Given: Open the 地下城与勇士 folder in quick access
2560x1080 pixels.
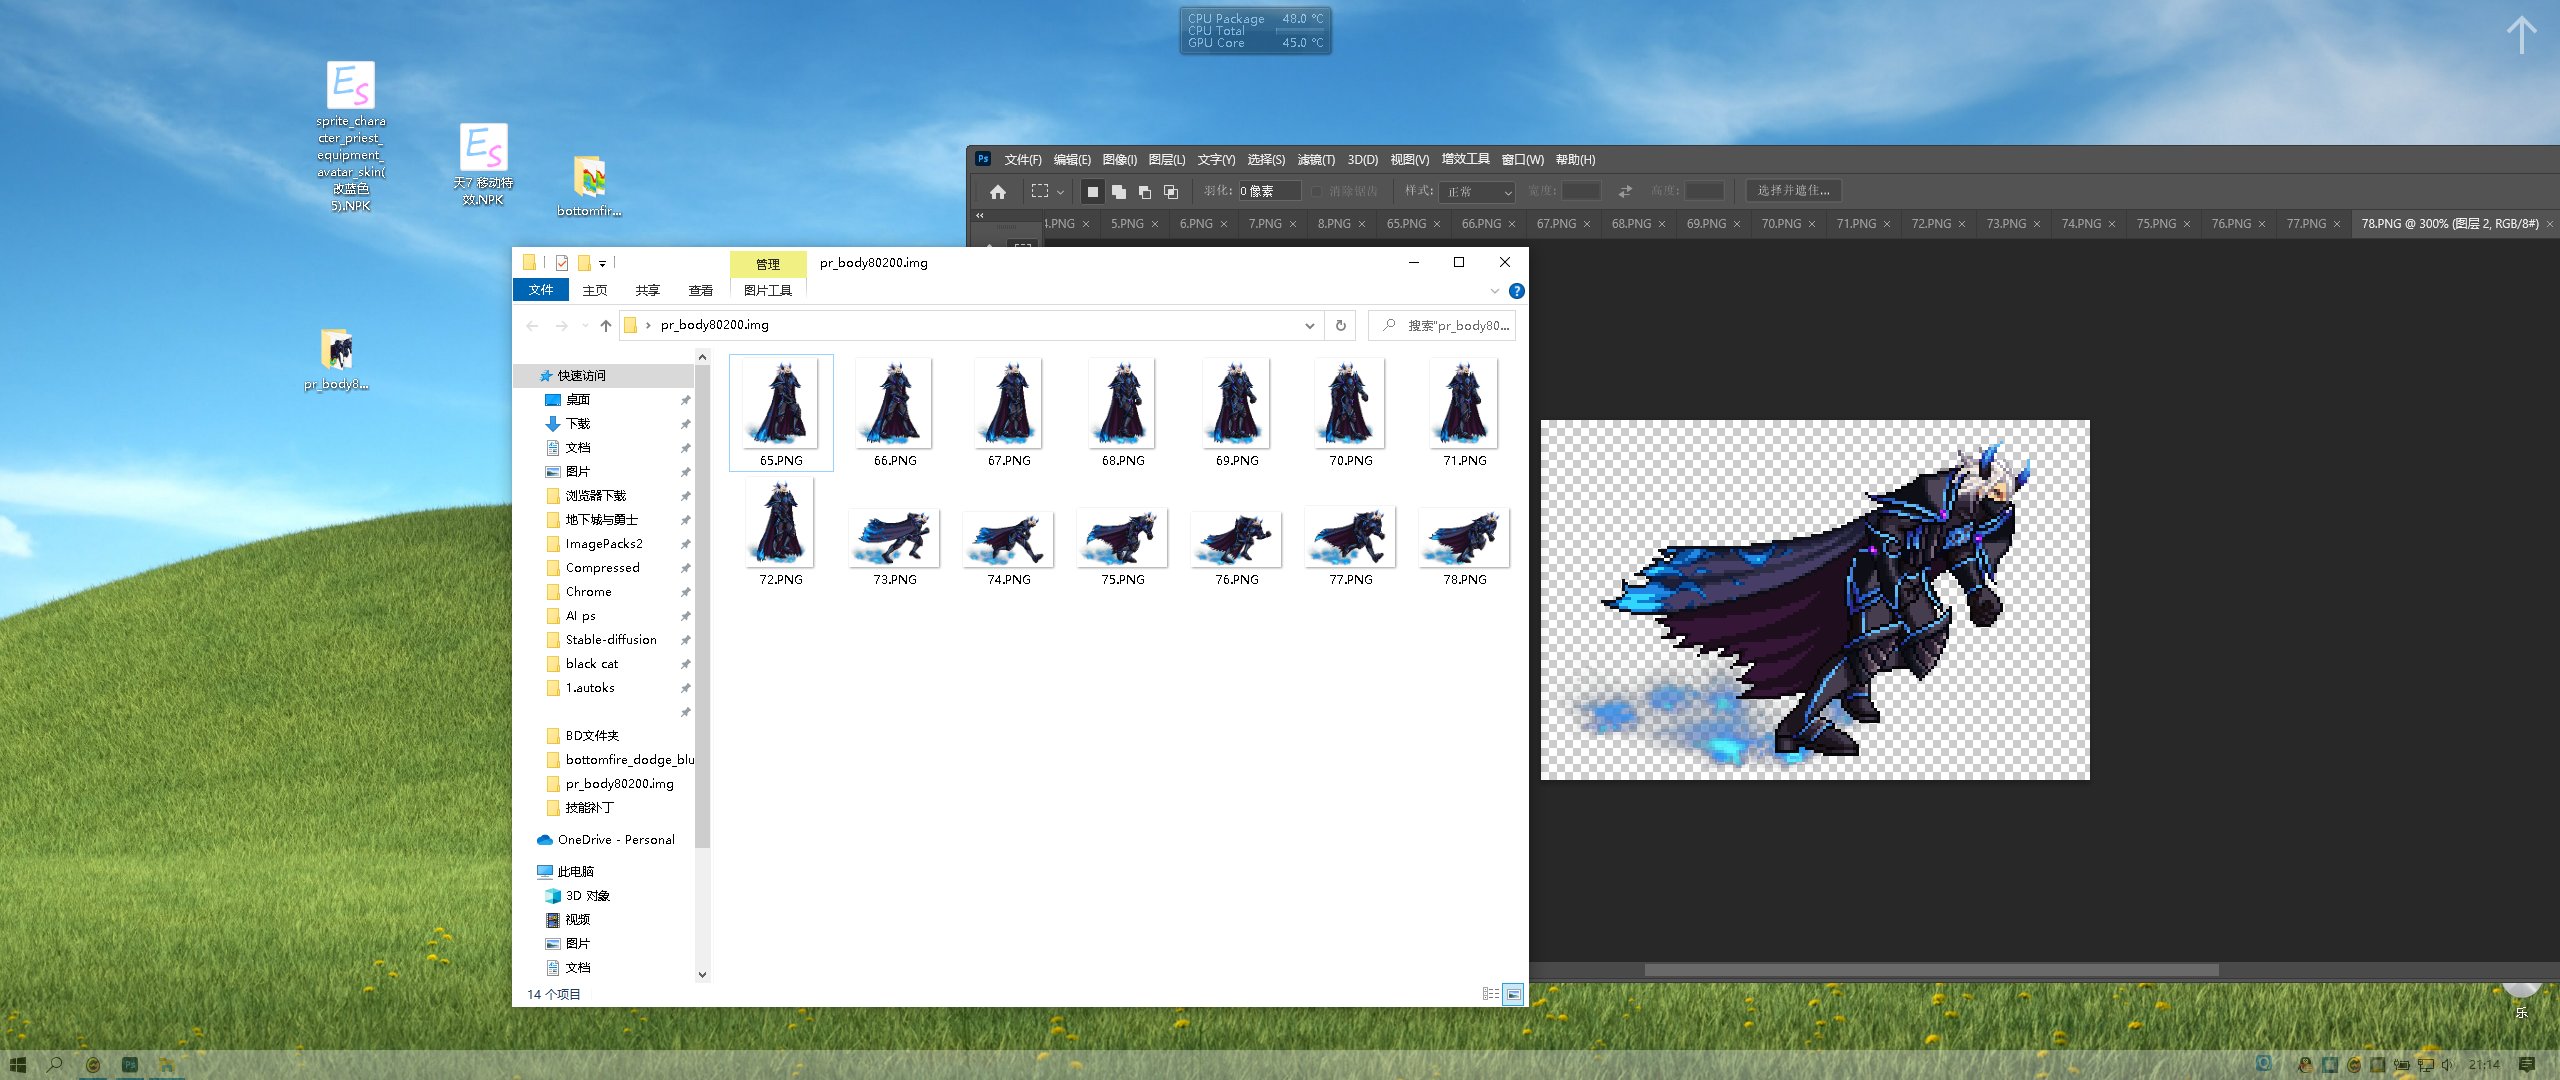Looking at the screenshot, I should tap(602, 520).
